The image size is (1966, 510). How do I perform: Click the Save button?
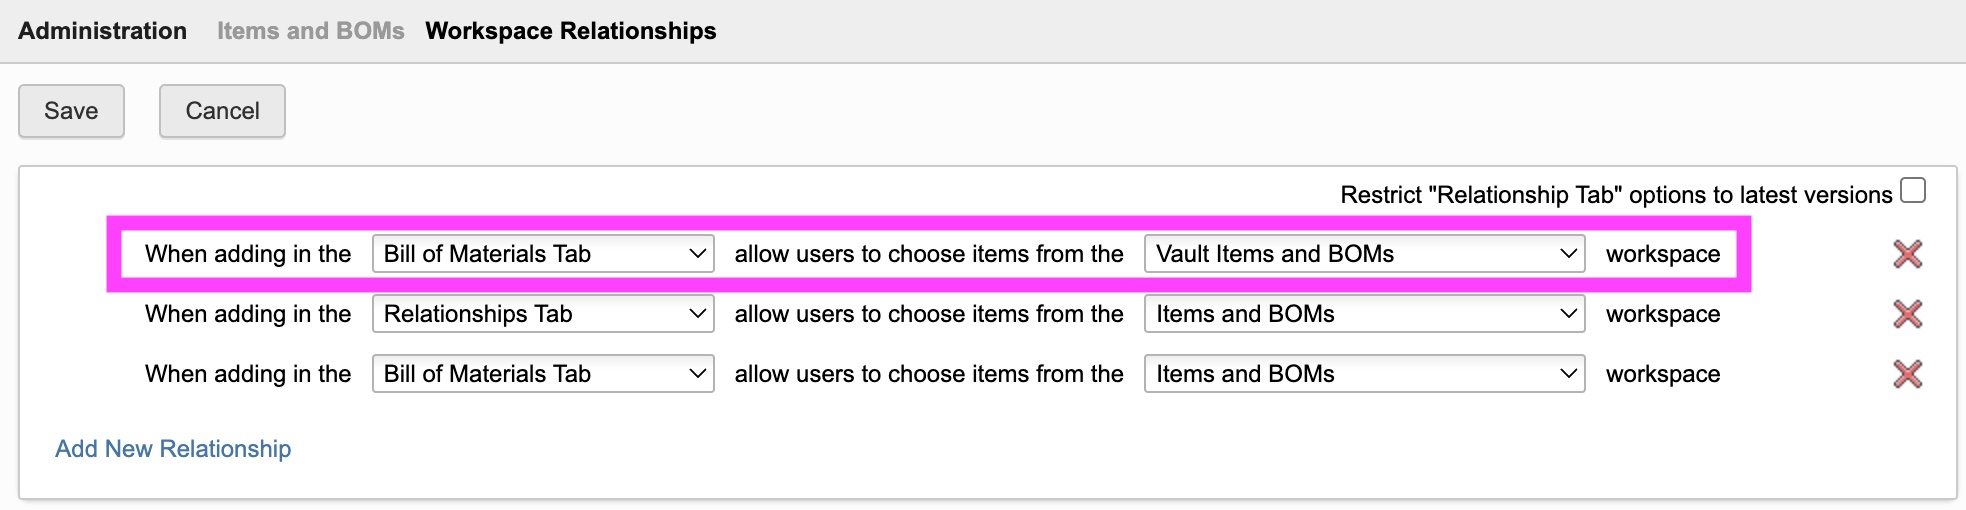(x=71, y=111)
